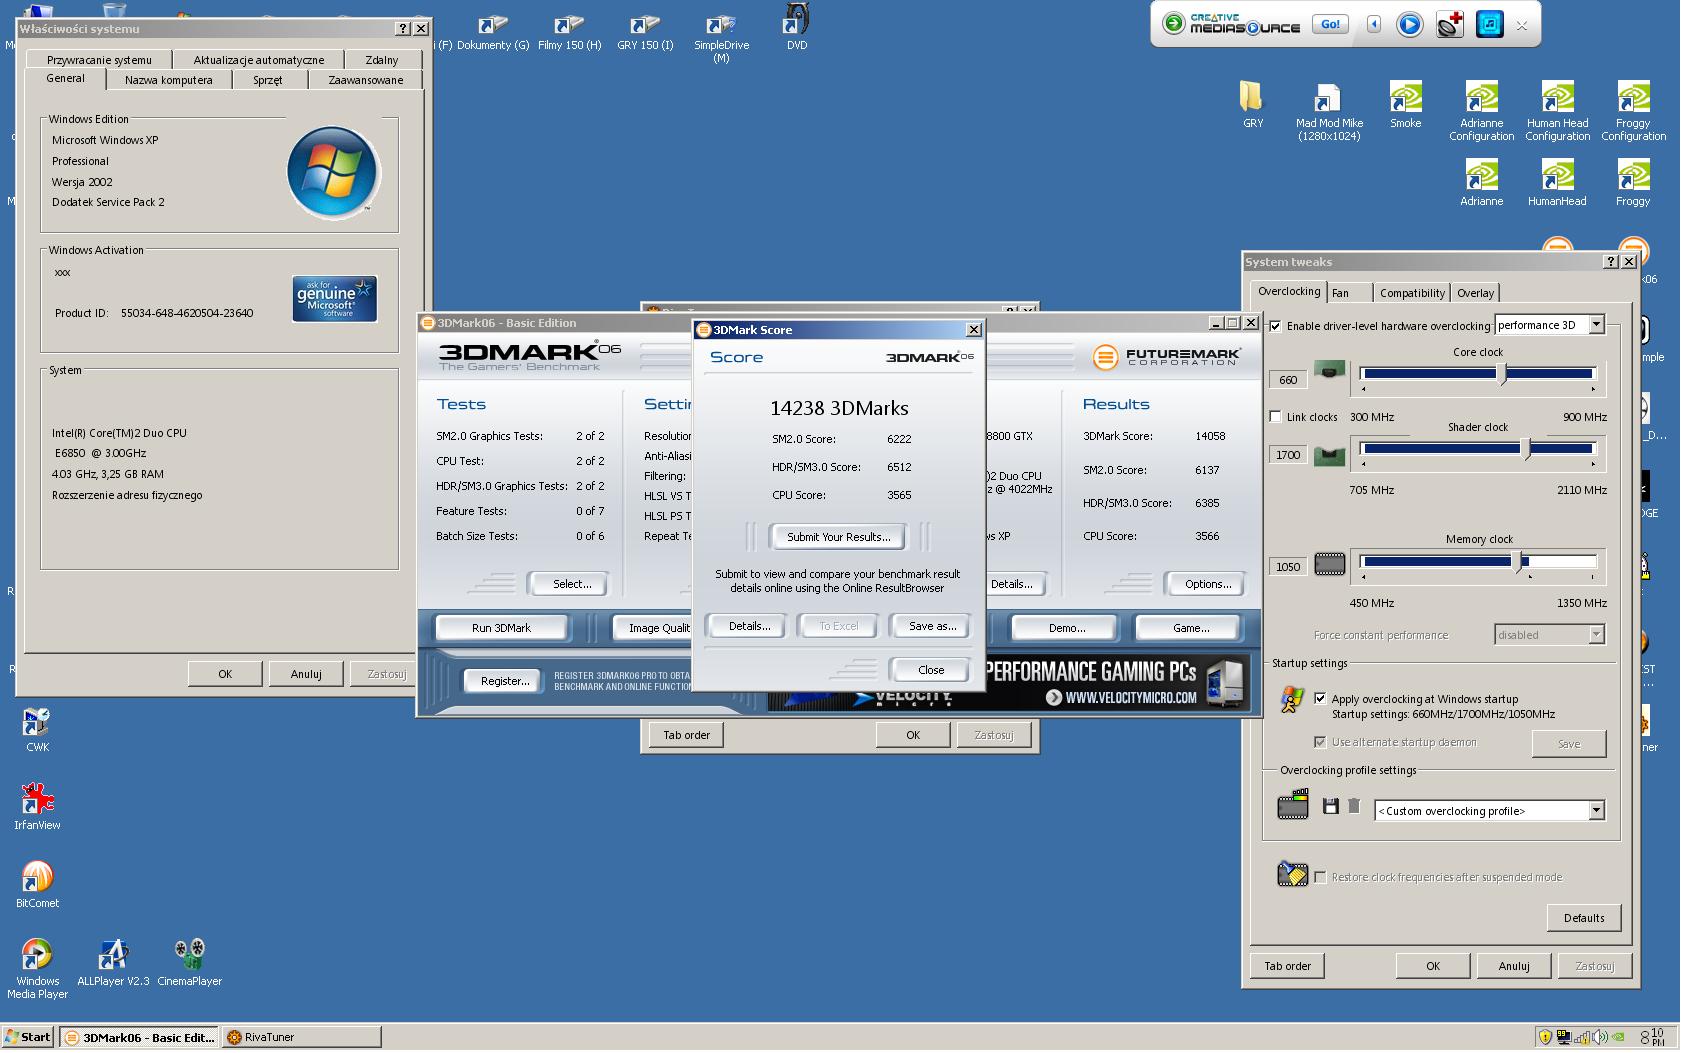The height and width of the screenshot is (1053, 1681).
Task: Click Select button under 3DMark06 Tests
Action: pyautogui.click(x=572, y=584)
